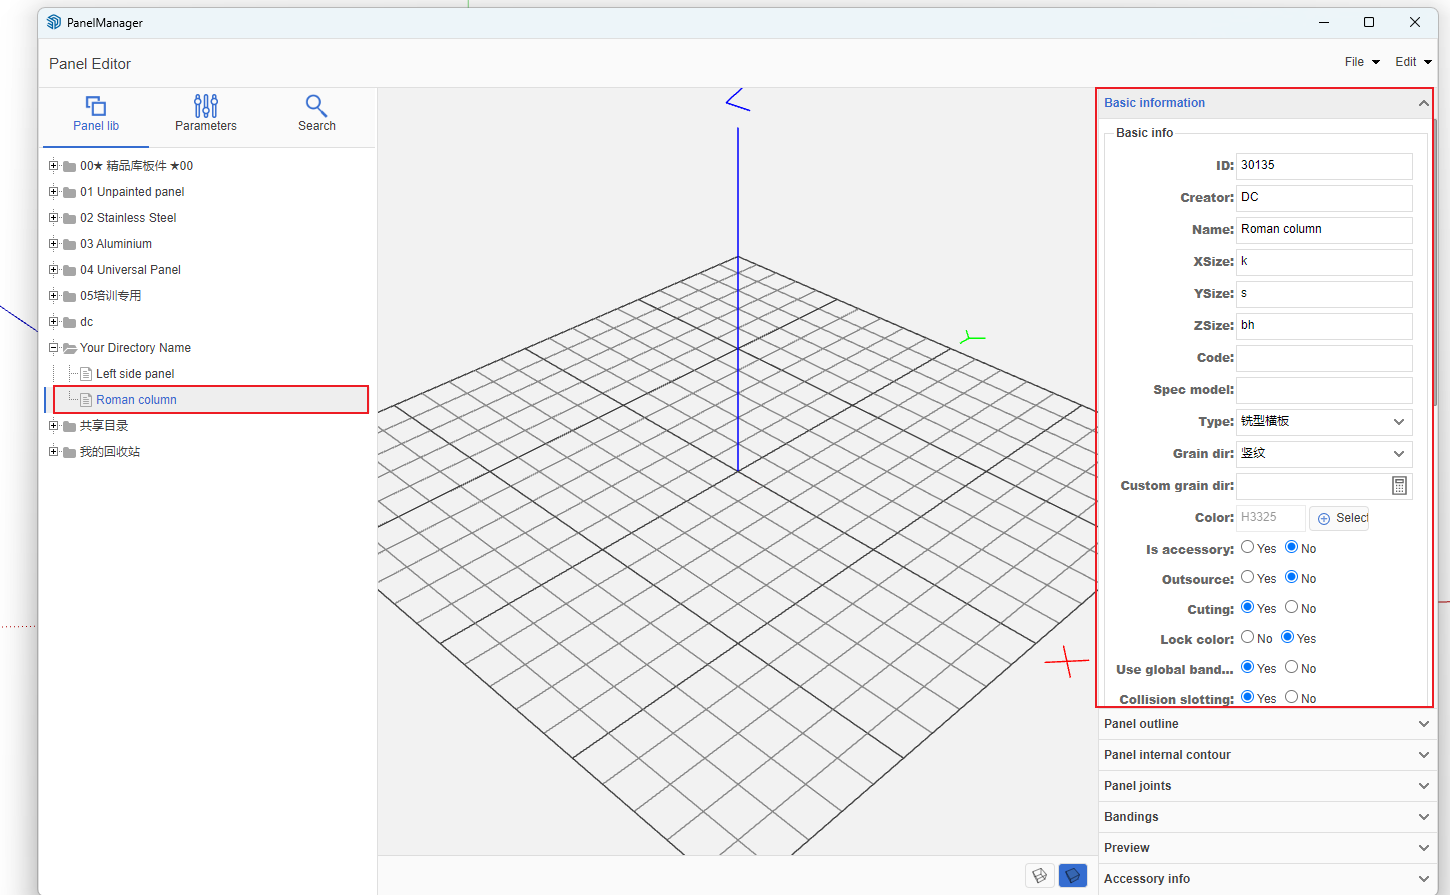Screen dimensions: 1450x895
Task: Set Is accessory to Yes
Action: pos(1248,547)
